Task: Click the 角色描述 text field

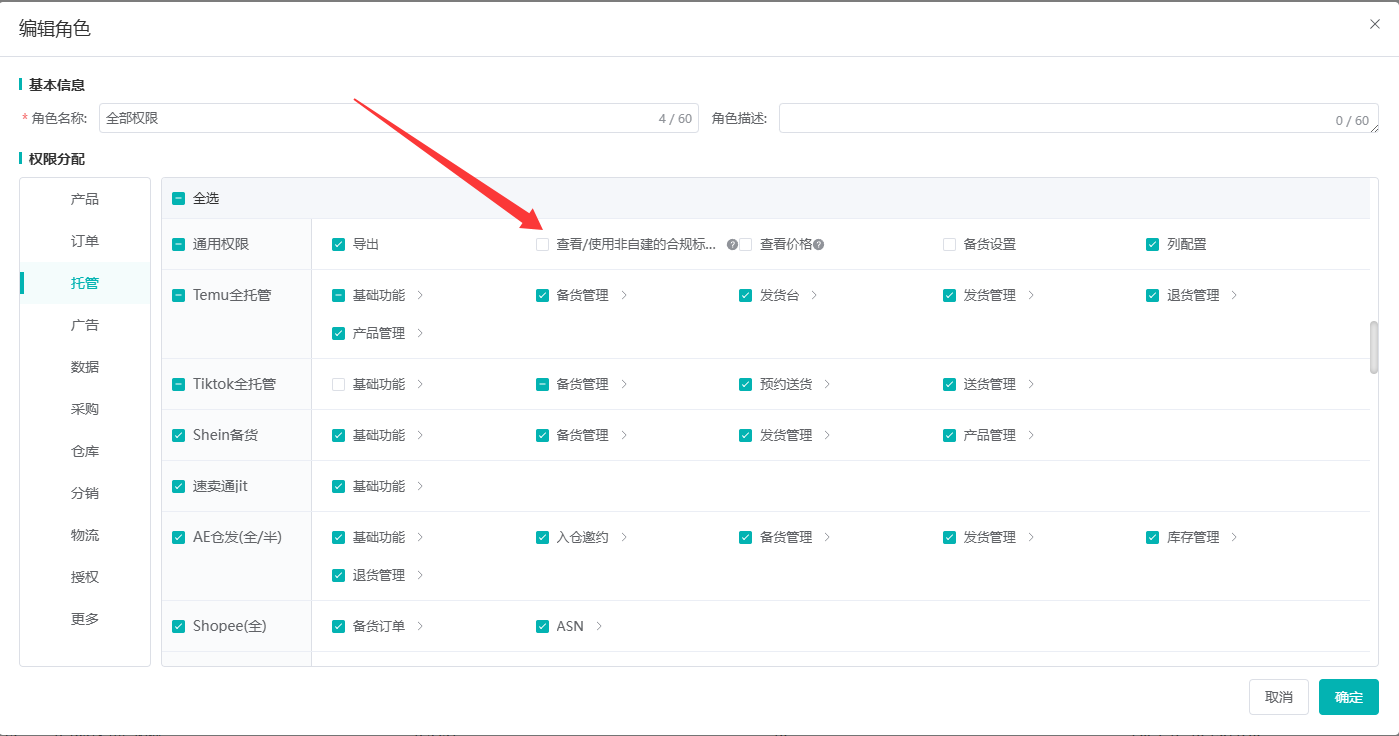Action: click(1079, 118)
